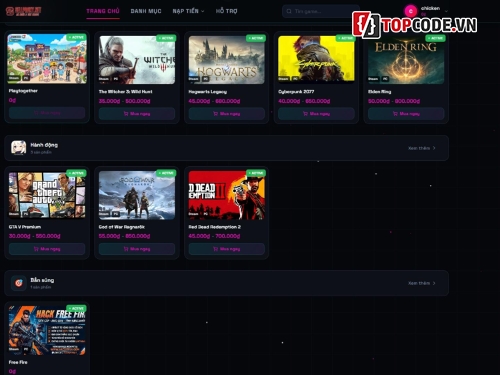Click the Playtogether title text
The height and width of the screenshot is (375, 500).
click(23, 91)
